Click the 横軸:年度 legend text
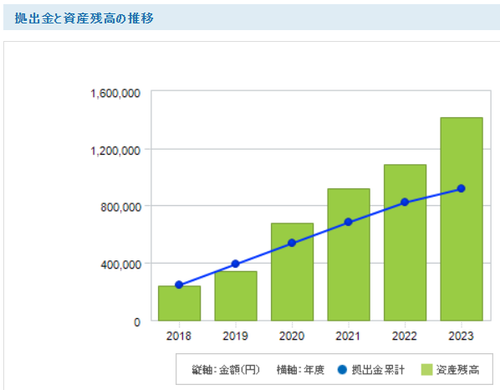The width and height of the screenshot is (500, 390). point(300,370)
